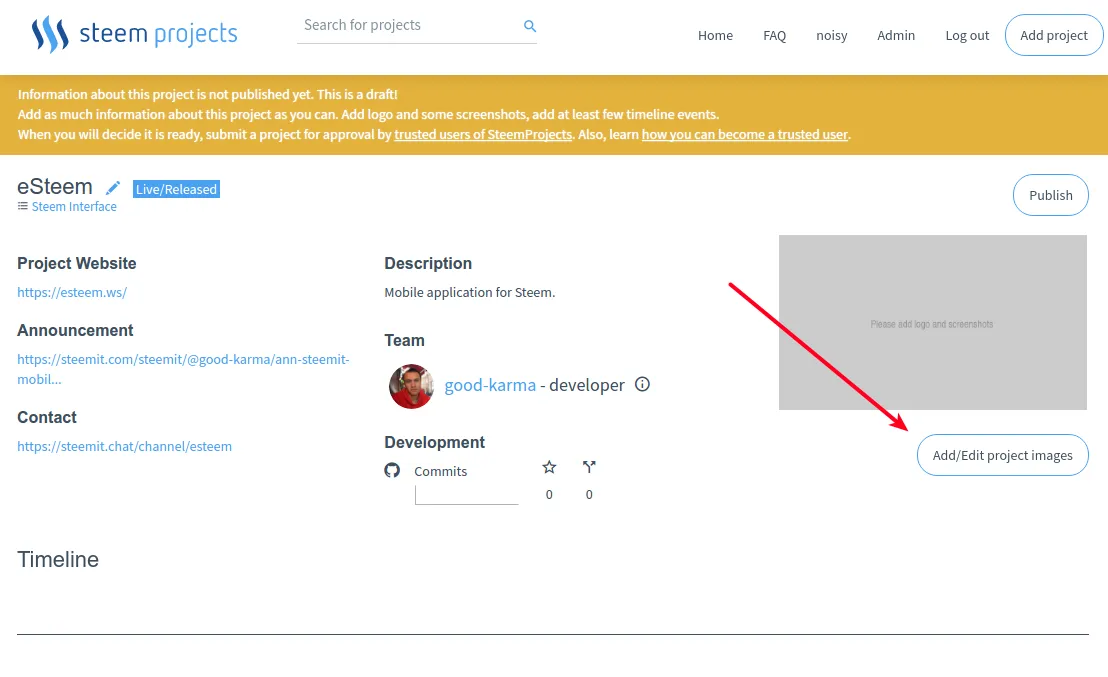Viewport: 1108px width, 677px height.
Task: Click the Contact heading
Action: (47, 417)
